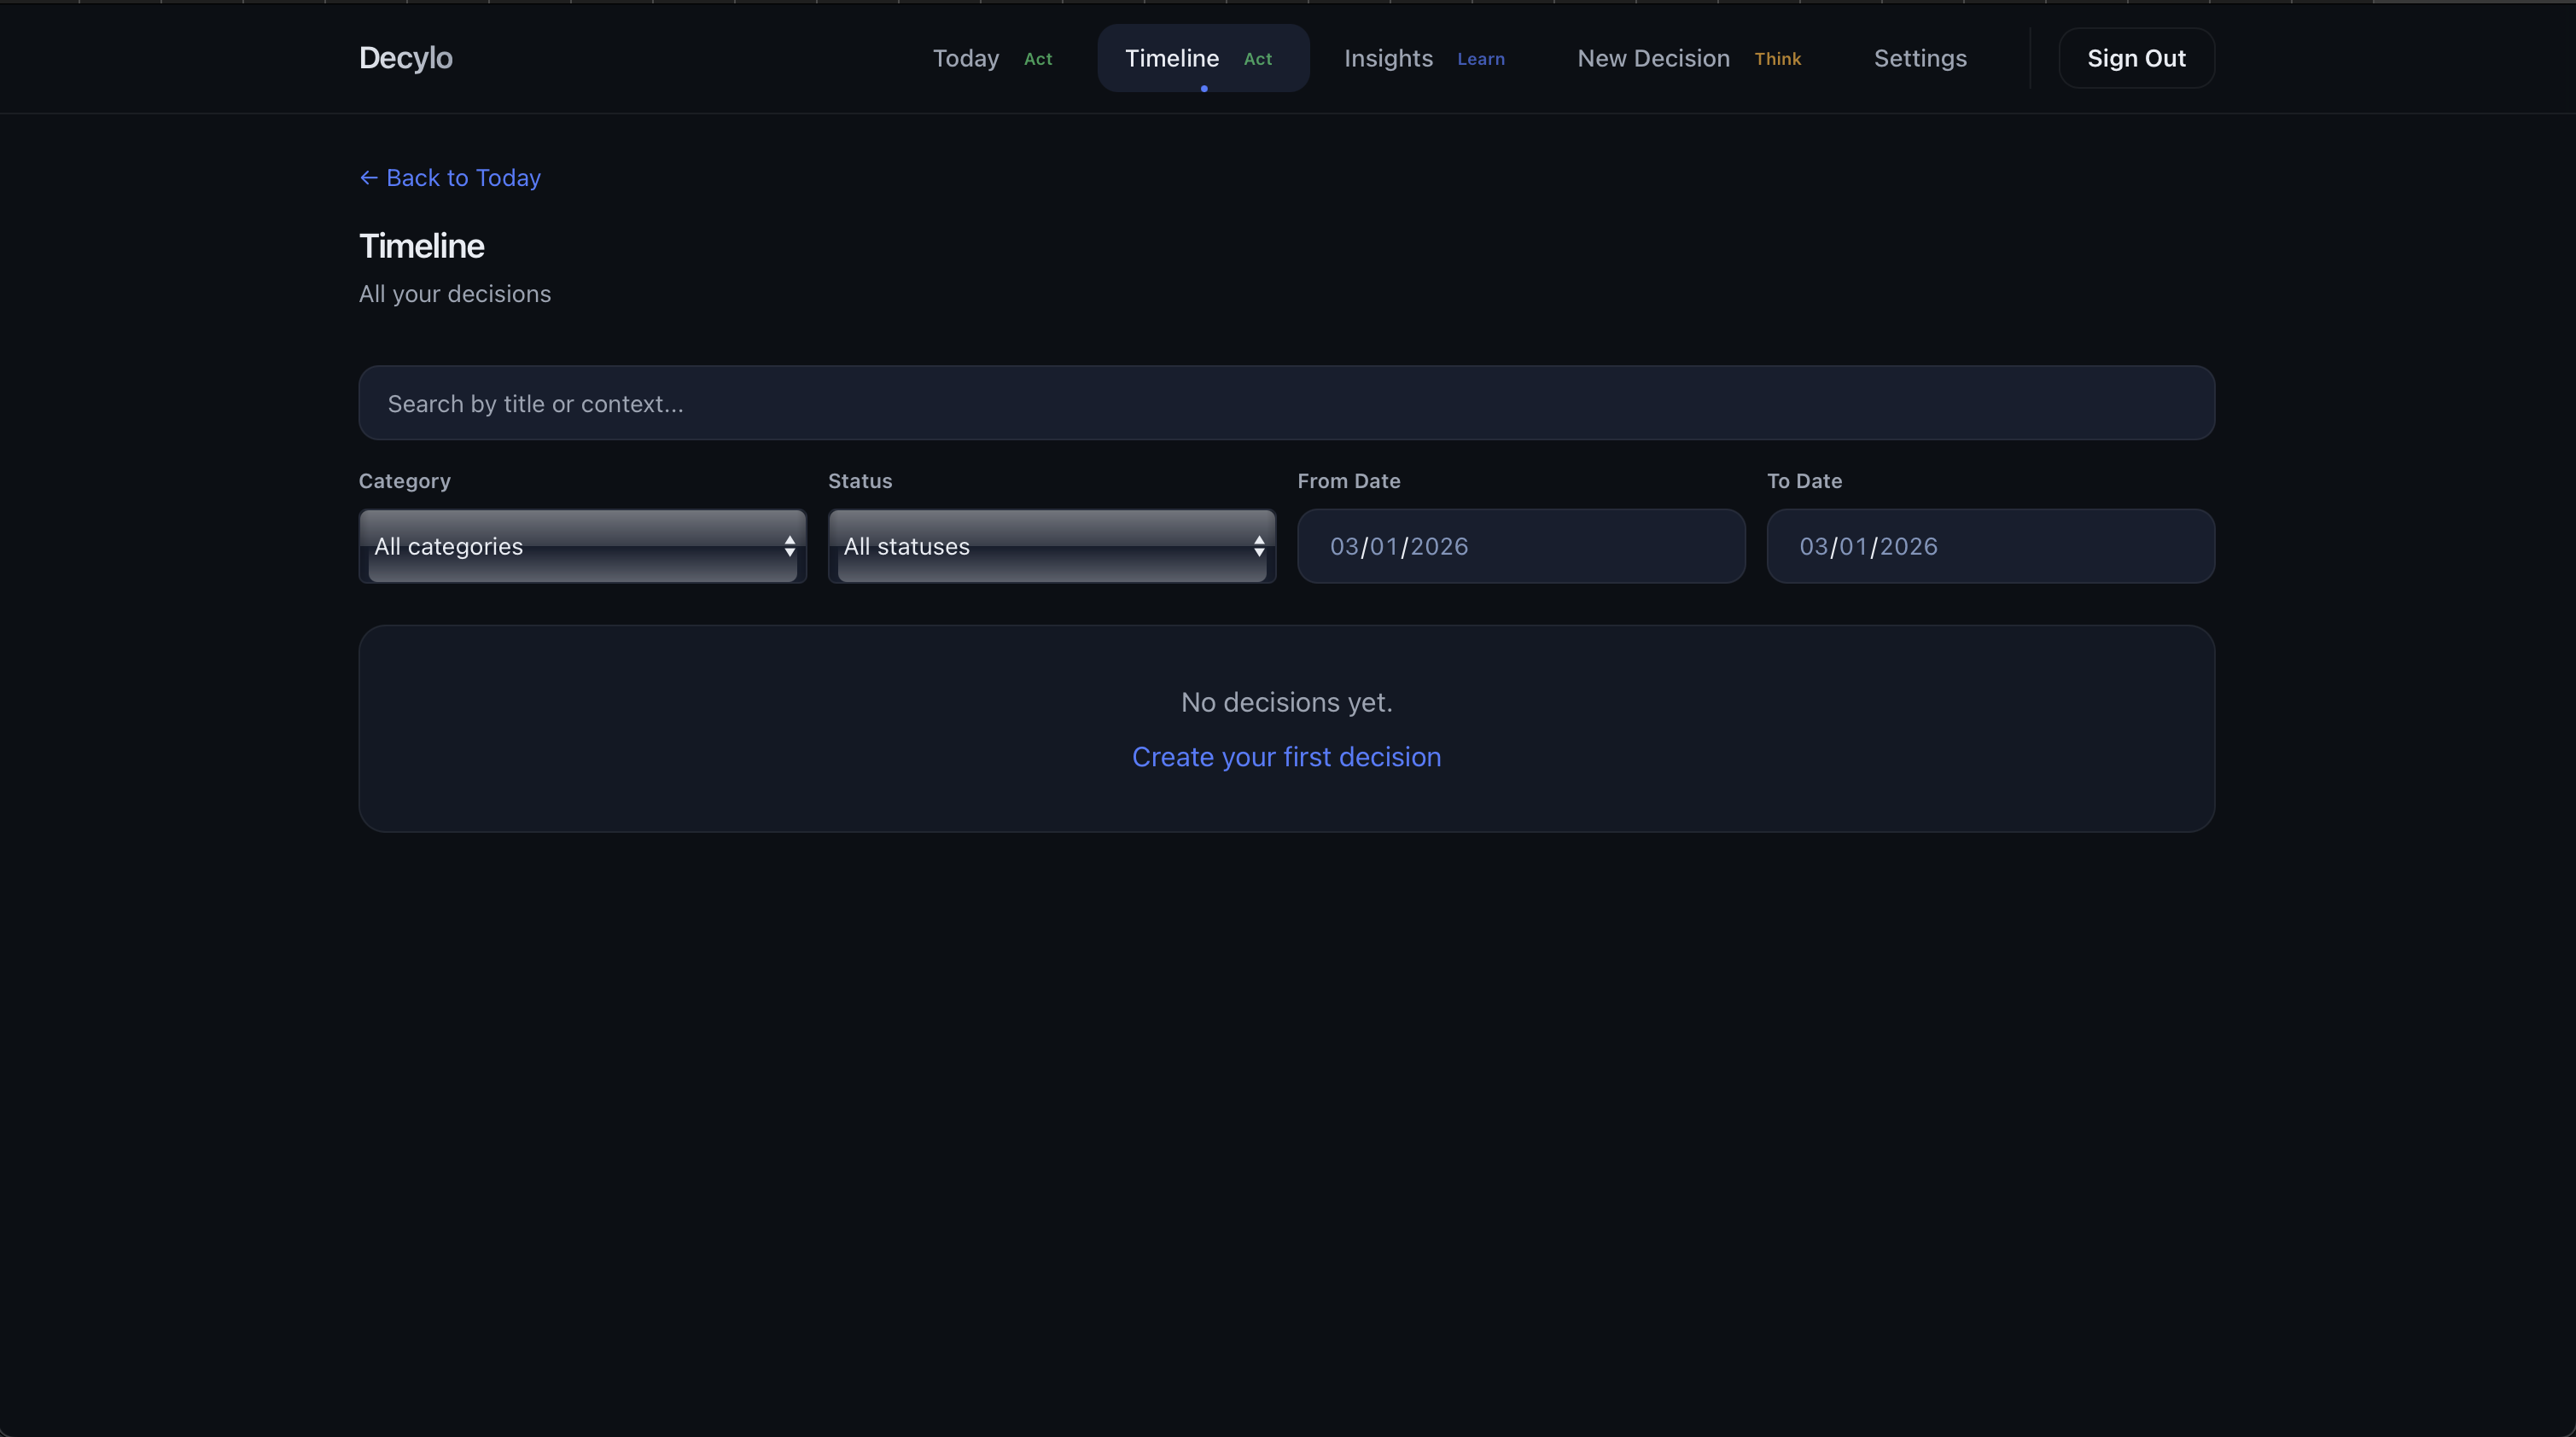
Task: Open the Today tab
Action: pyautogui.click(x=992, y=58)
